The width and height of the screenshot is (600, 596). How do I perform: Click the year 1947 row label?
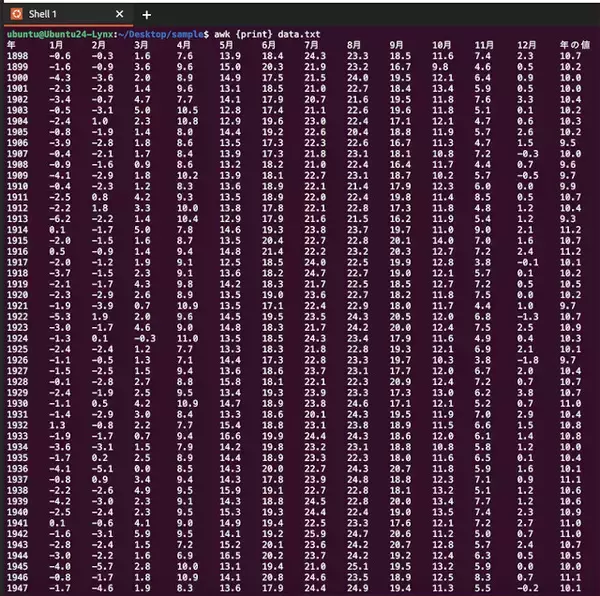tap(18, 588)
